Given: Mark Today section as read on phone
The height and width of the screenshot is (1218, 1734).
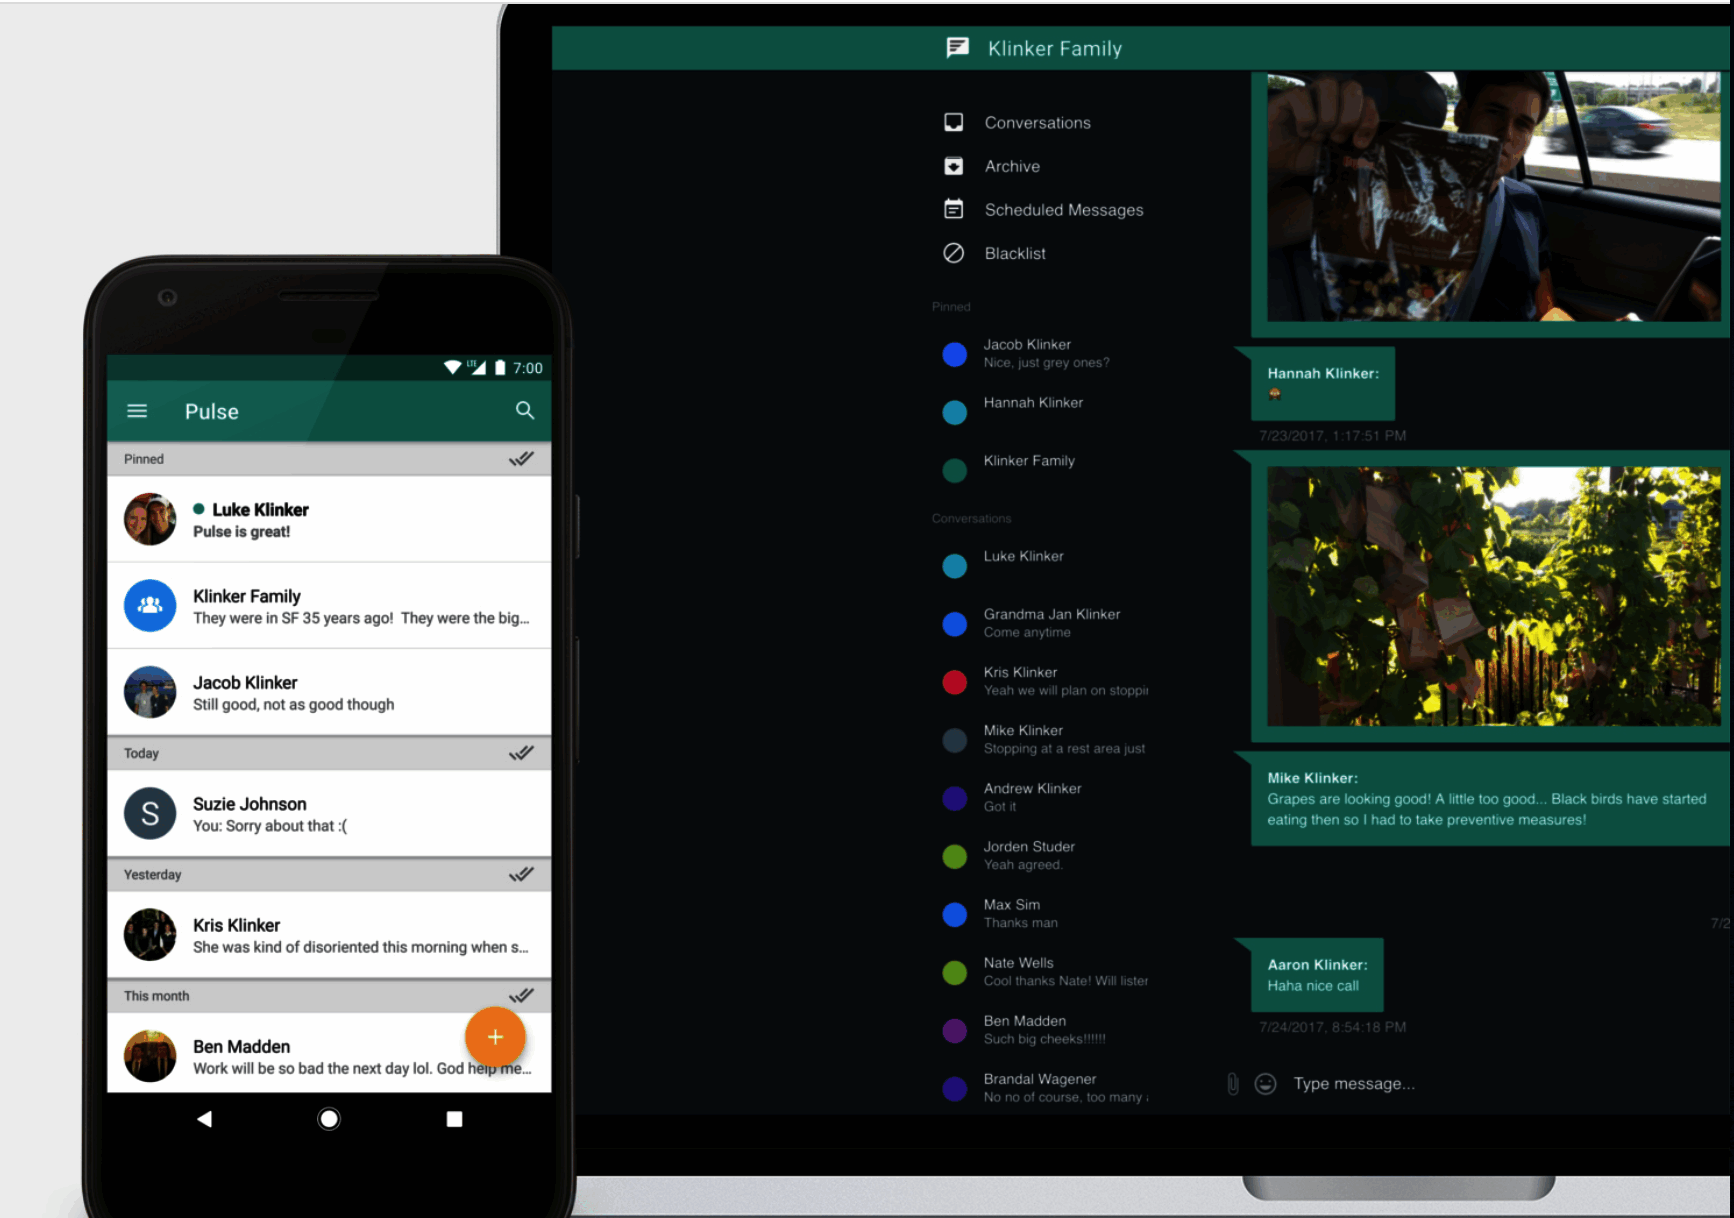Looking at the screenshot, I should [x=521, y=753].
